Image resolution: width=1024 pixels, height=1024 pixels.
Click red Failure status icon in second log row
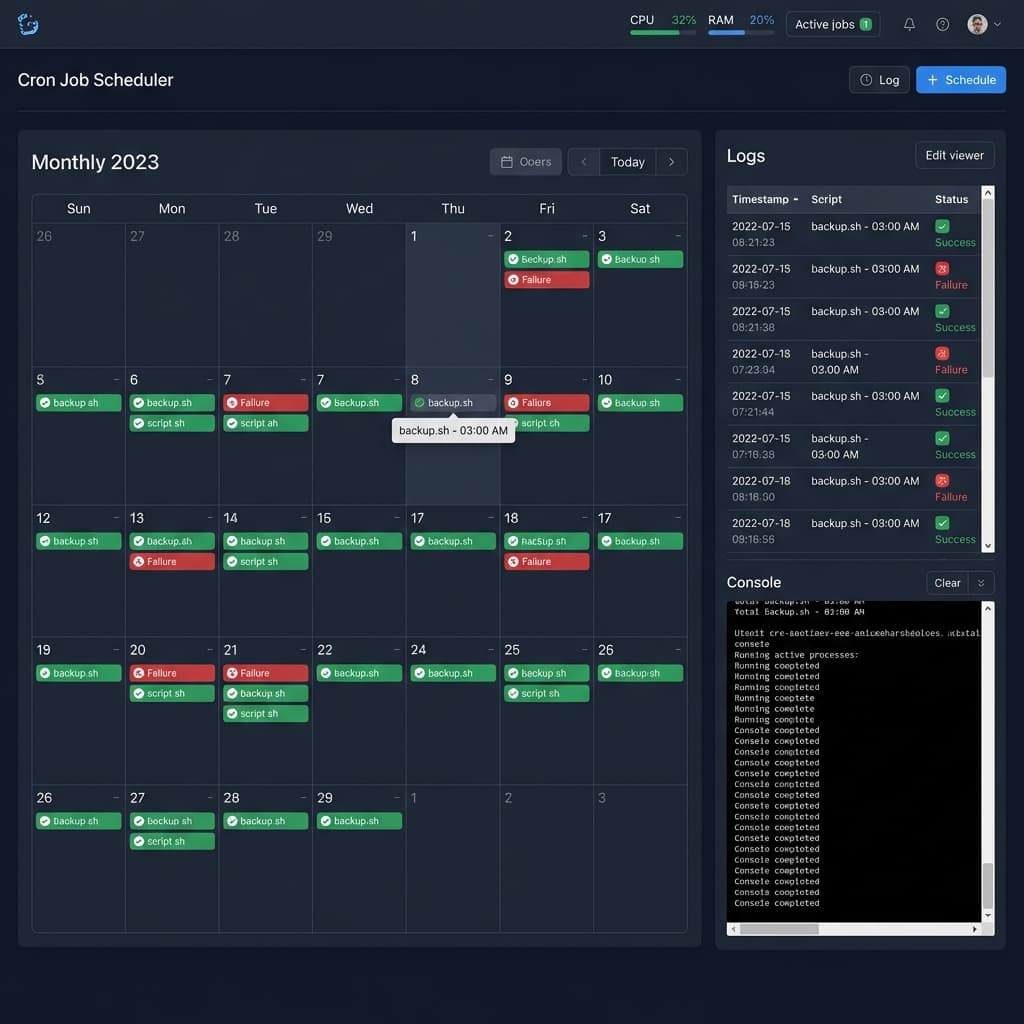(942, 269)
